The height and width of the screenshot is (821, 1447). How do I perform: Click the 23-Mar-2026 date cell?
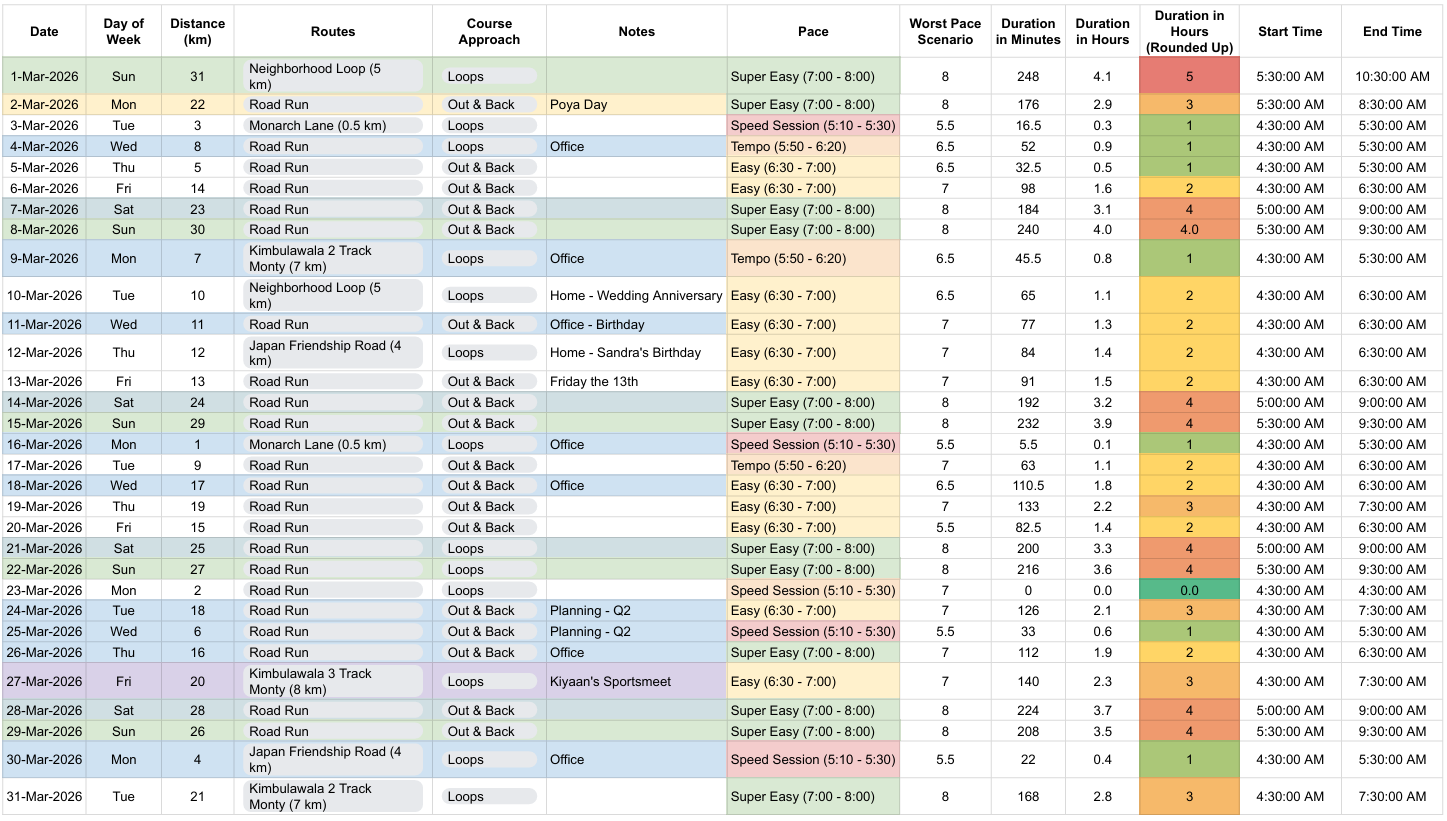coord(44,590)
